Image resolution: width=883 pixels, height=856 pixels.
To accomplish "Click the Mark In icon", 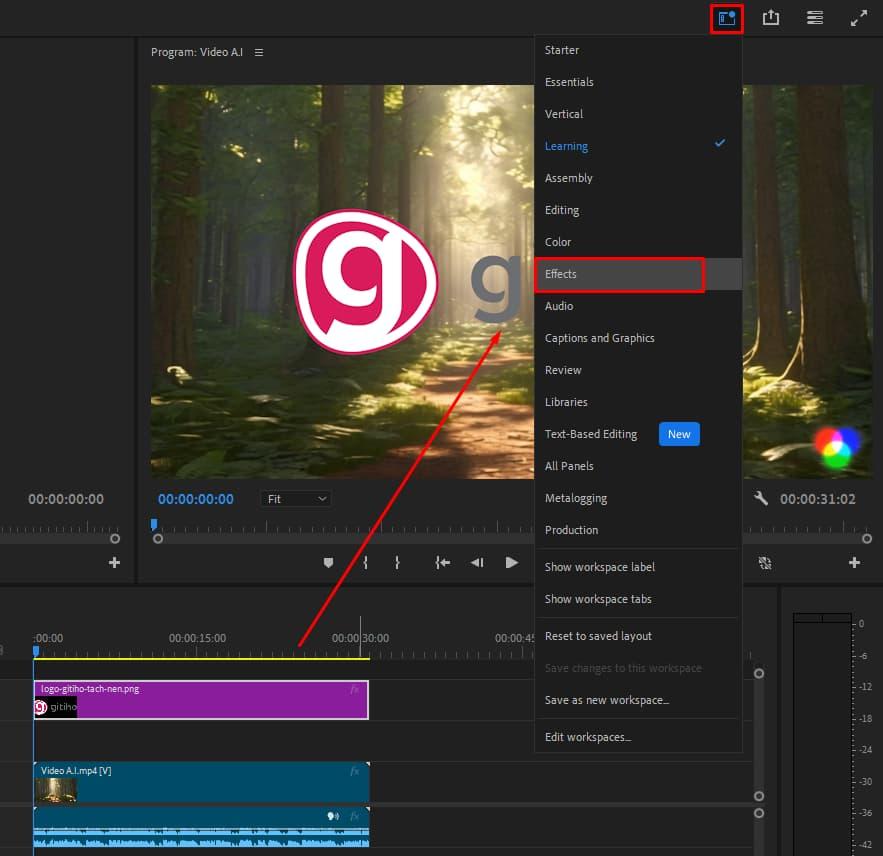I will [x=364, y=563].
